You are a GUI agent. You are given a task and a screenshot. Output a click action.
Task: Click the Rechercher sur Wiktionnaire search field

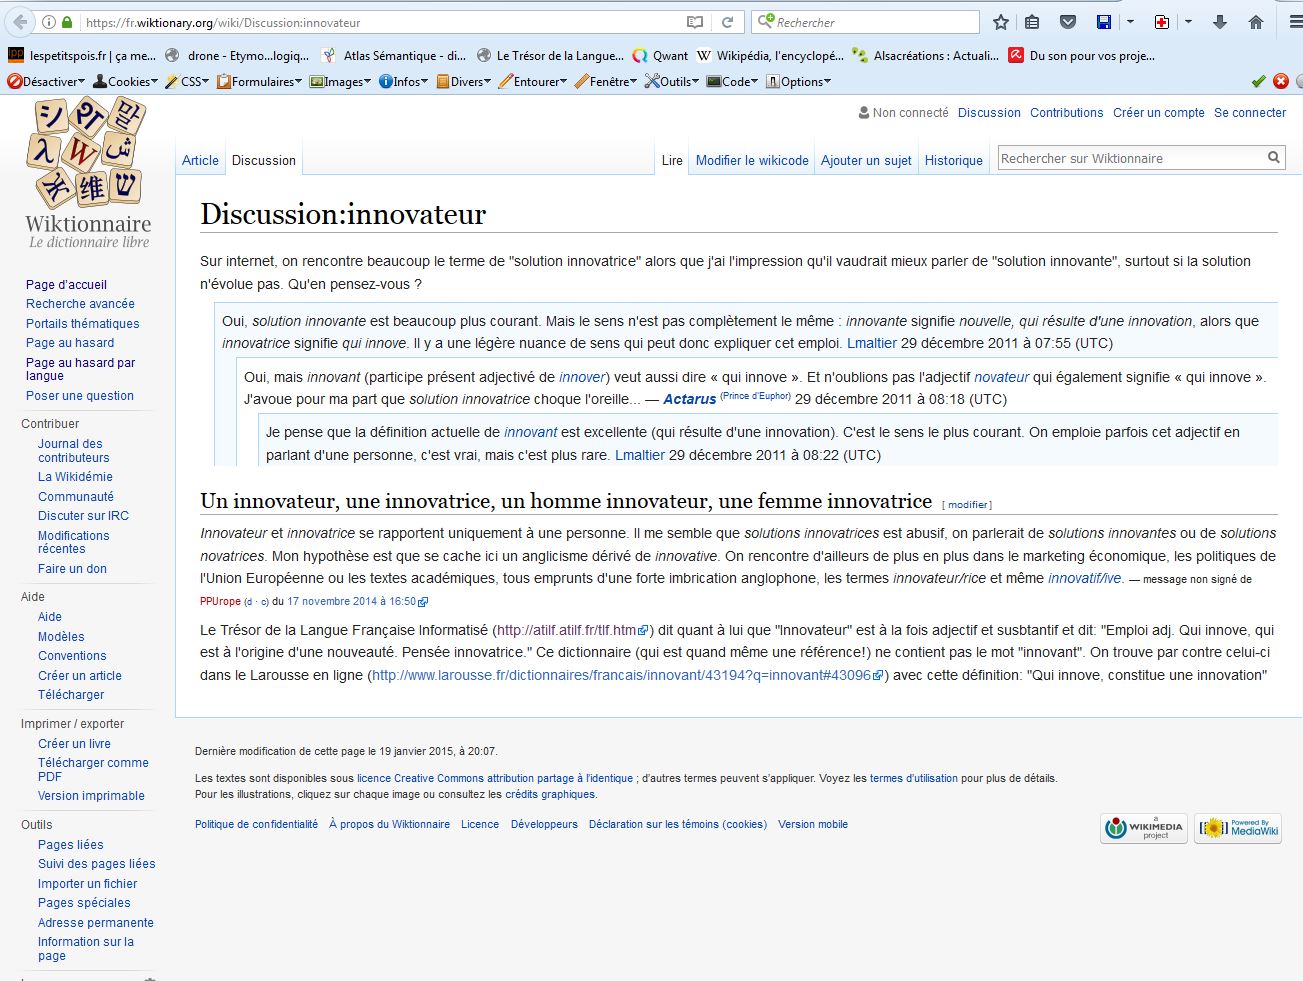(1130, 158)
